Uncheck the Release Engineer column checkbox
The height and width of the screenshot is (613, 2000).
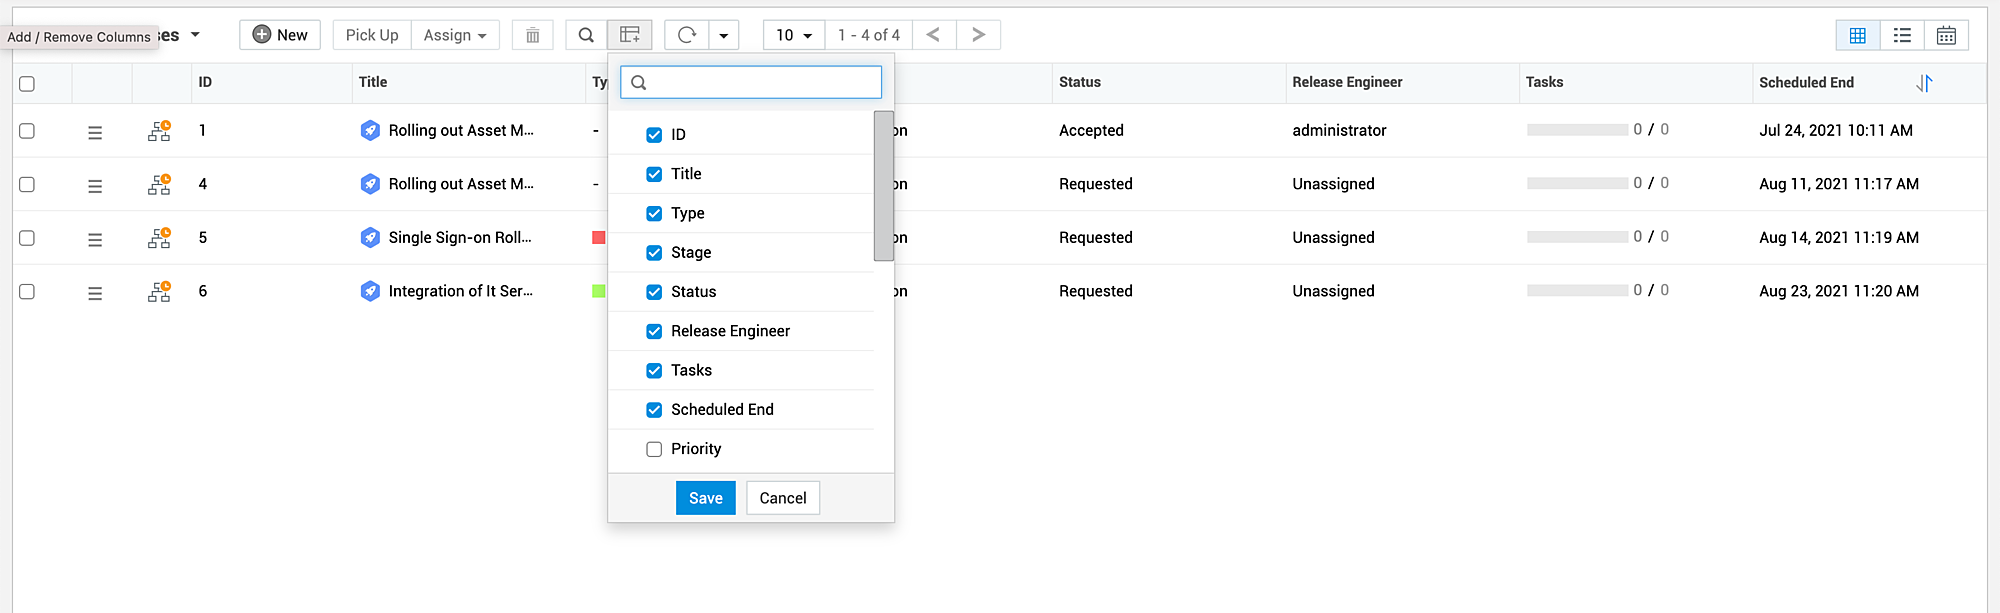coord(654,331)
